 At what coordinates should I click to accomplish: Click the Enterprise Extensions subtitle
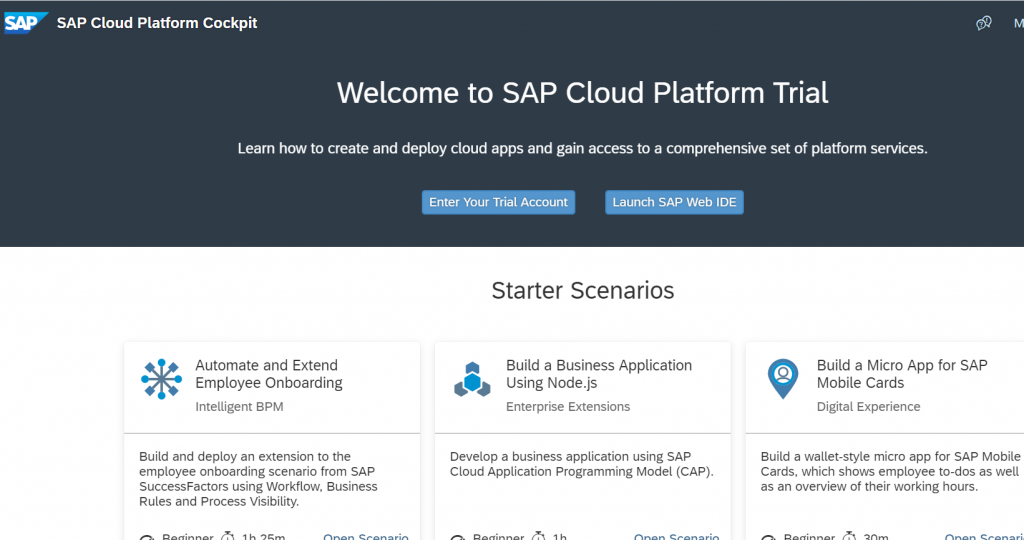point(568,407)
